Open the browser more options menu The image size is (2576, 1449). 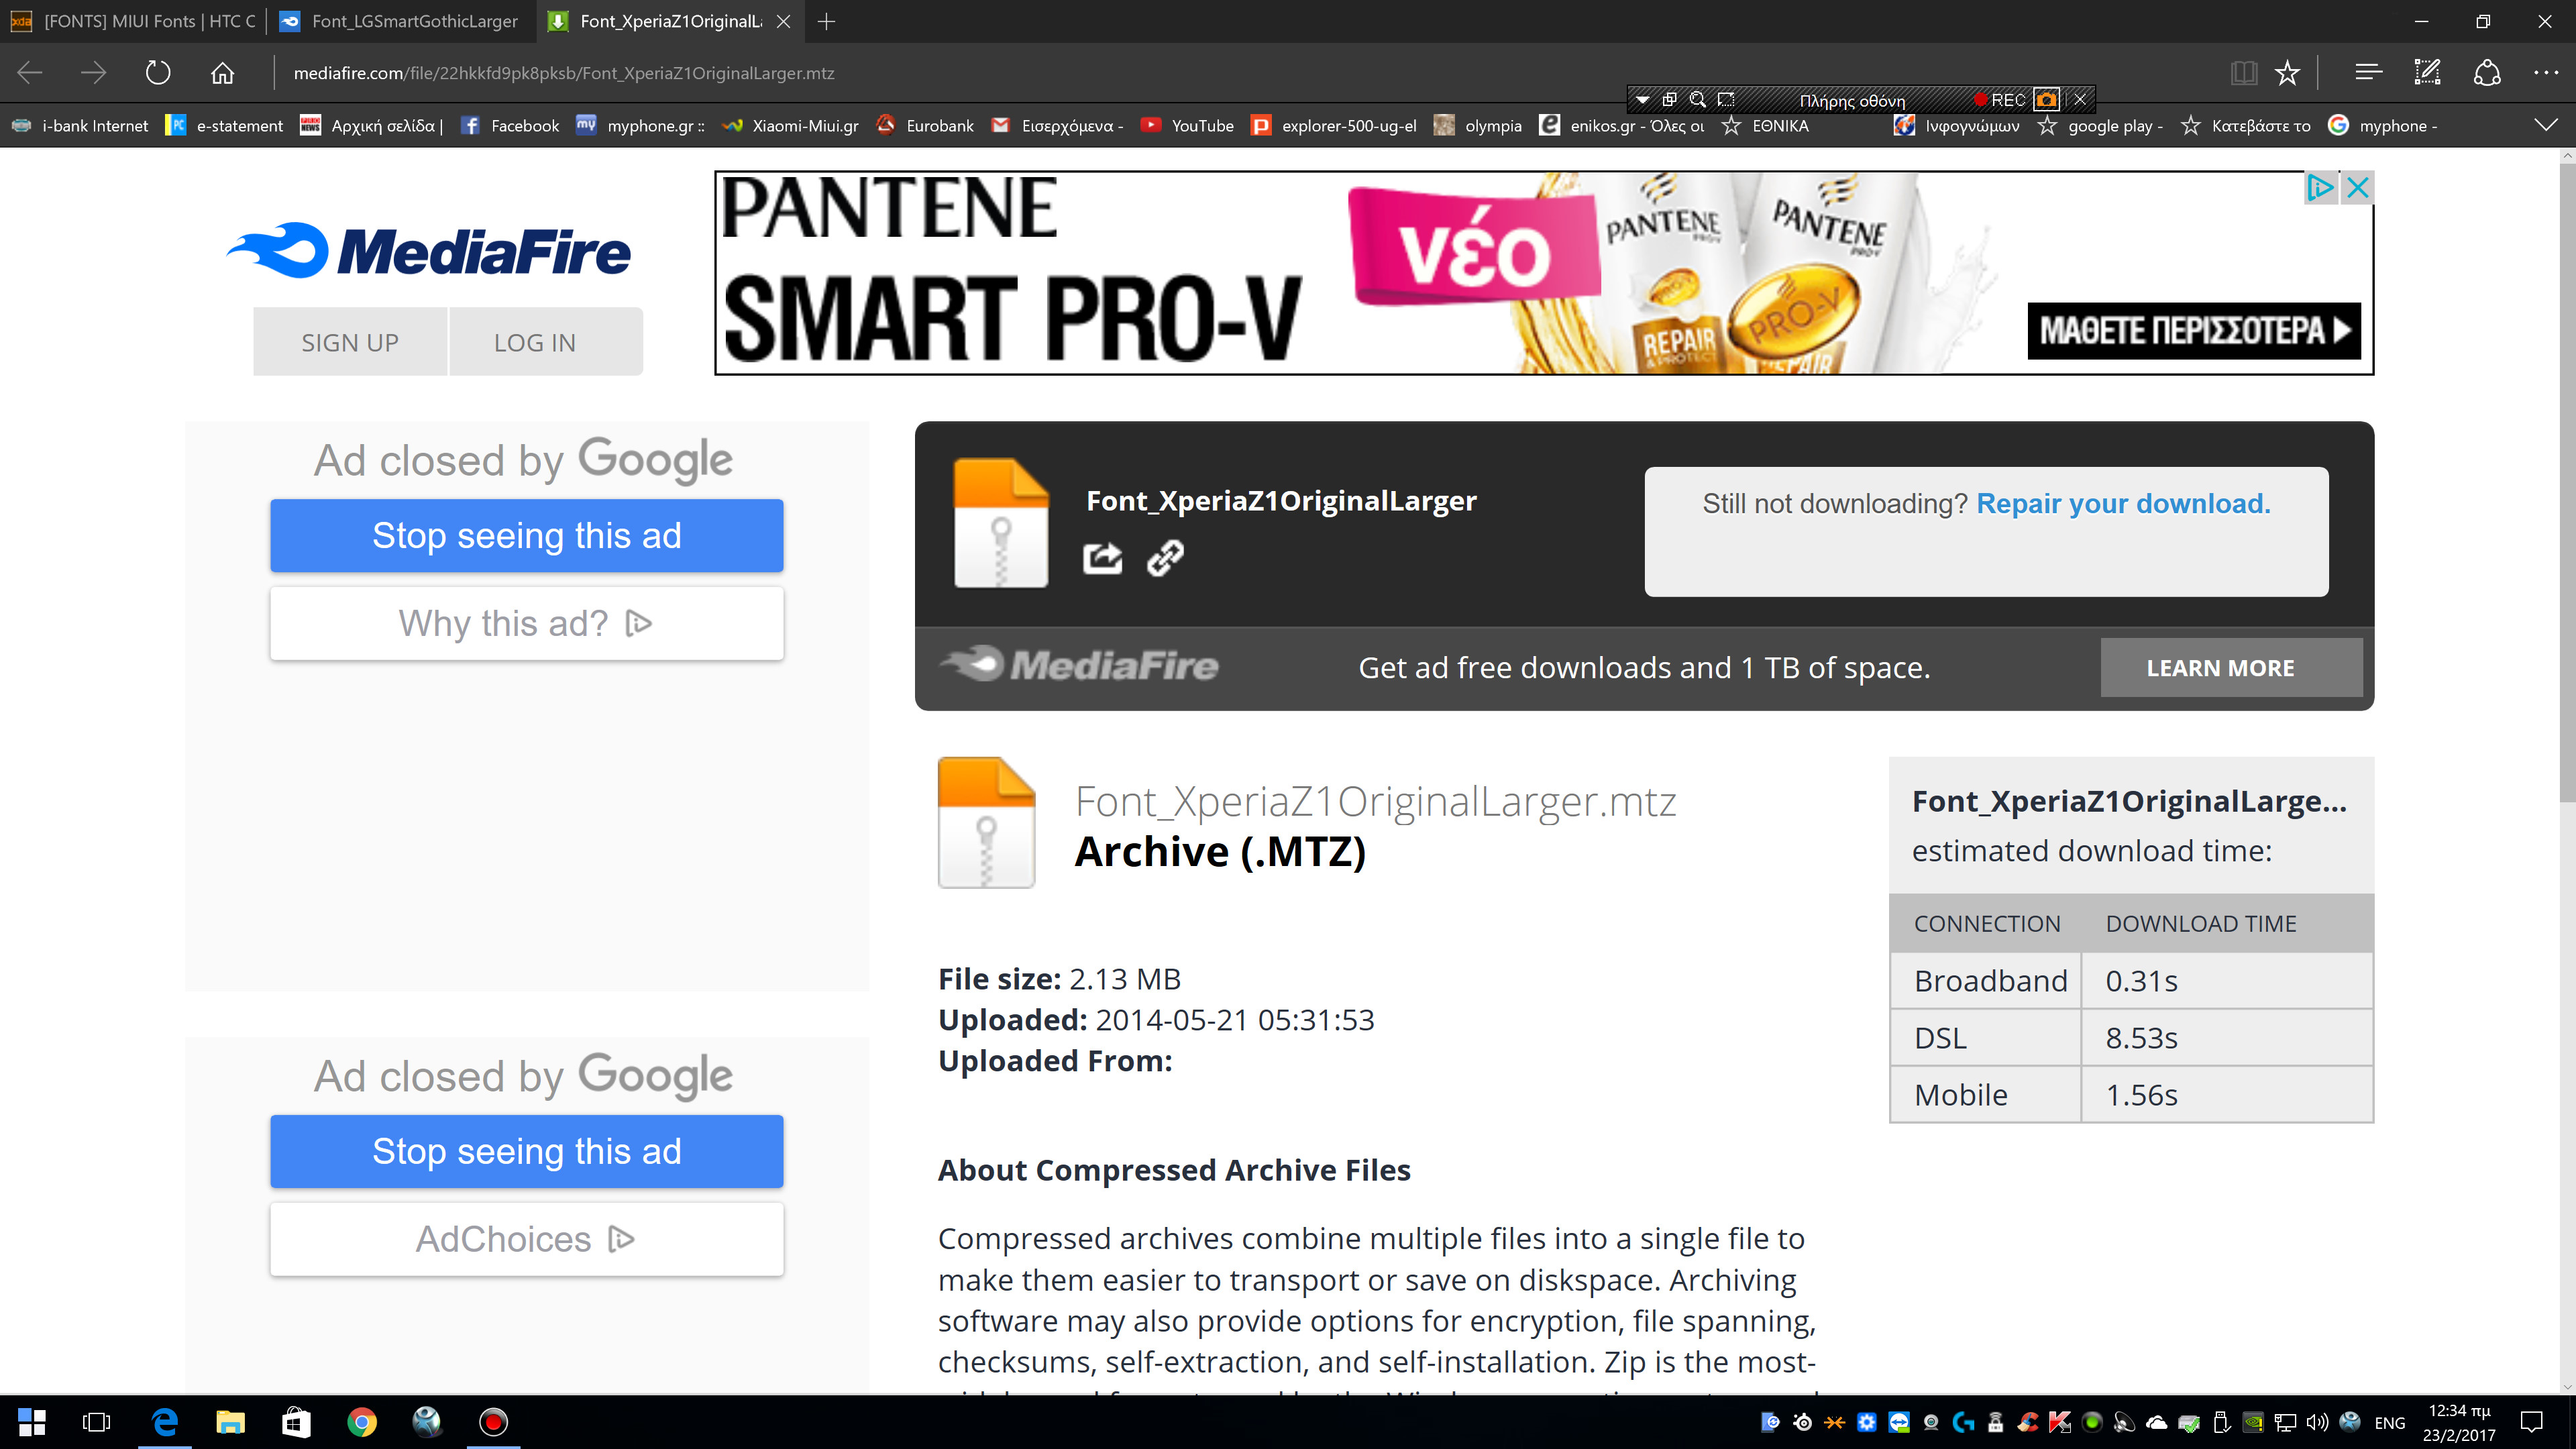click(2546, 73)
